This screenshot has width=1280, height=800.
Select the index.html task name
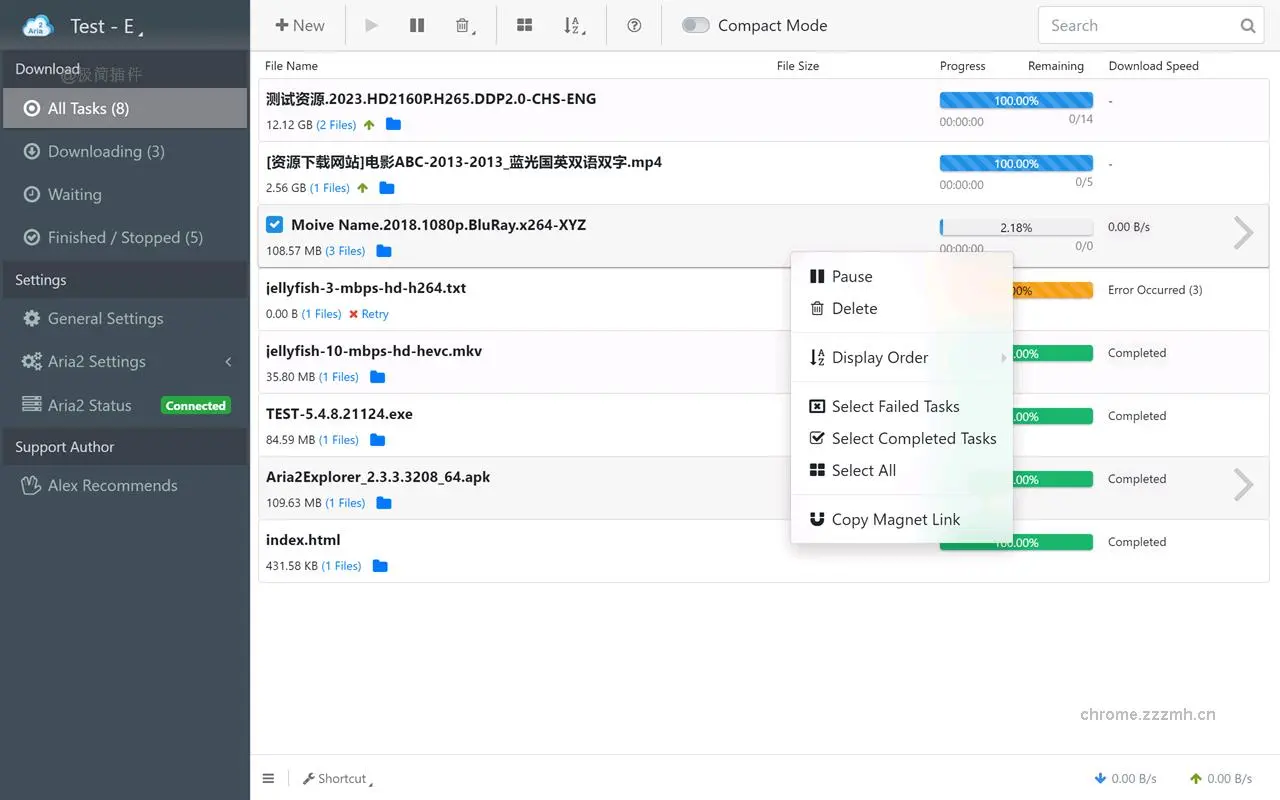[303, 540]
